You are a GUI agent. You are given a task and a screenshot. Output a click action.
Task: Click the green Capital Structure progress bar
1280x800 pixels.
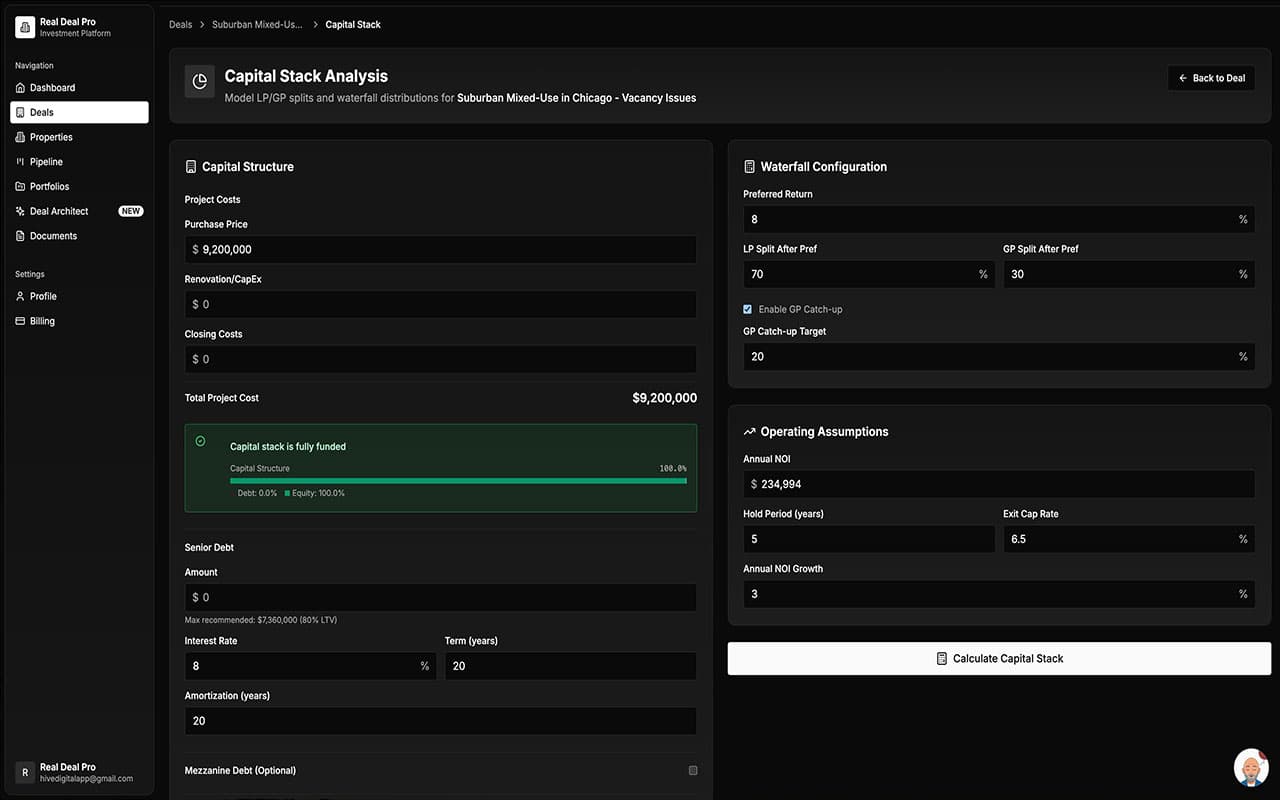coord(458,481)
